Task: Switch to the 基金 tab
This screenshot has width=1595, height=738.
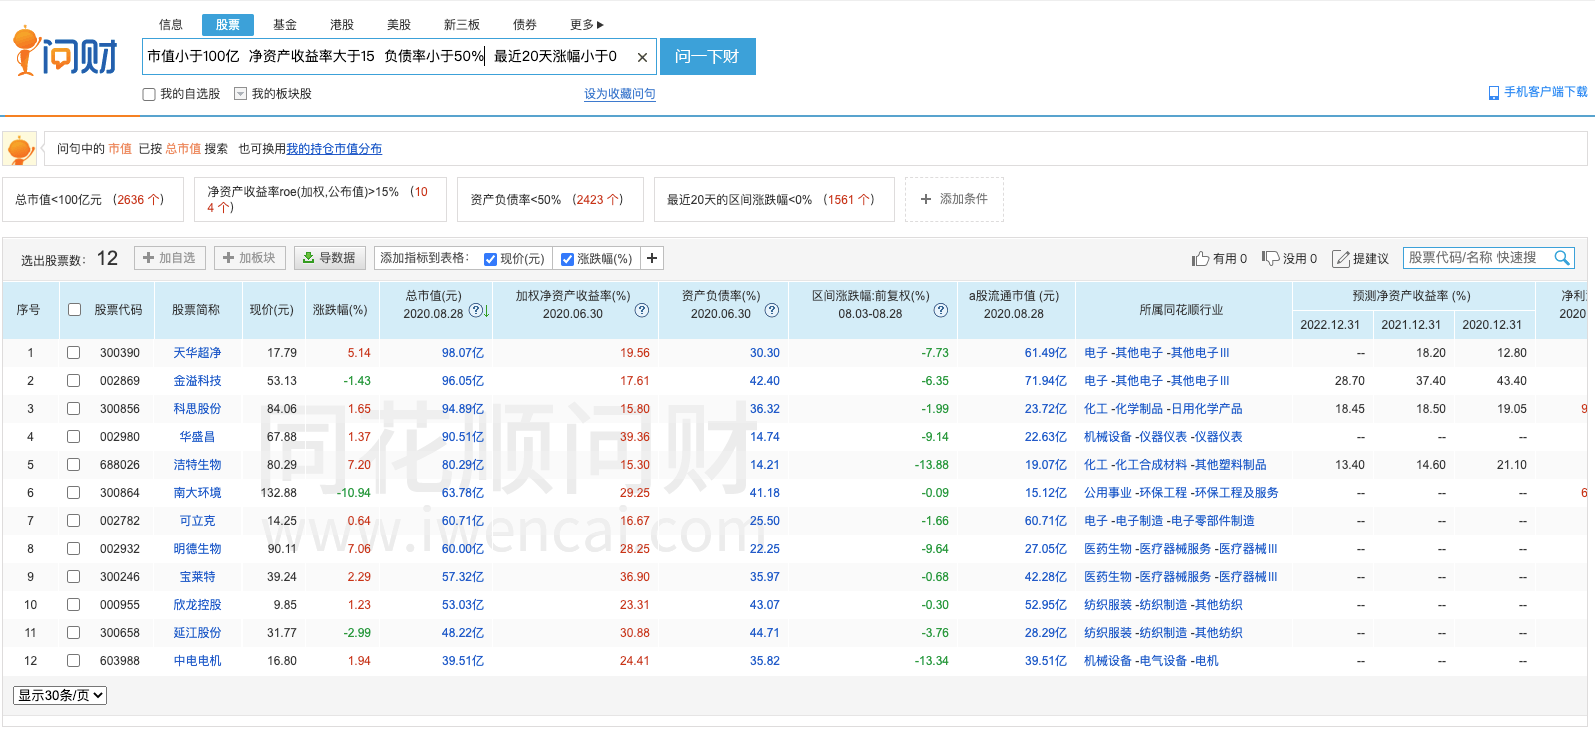Action: click(285, 25)
